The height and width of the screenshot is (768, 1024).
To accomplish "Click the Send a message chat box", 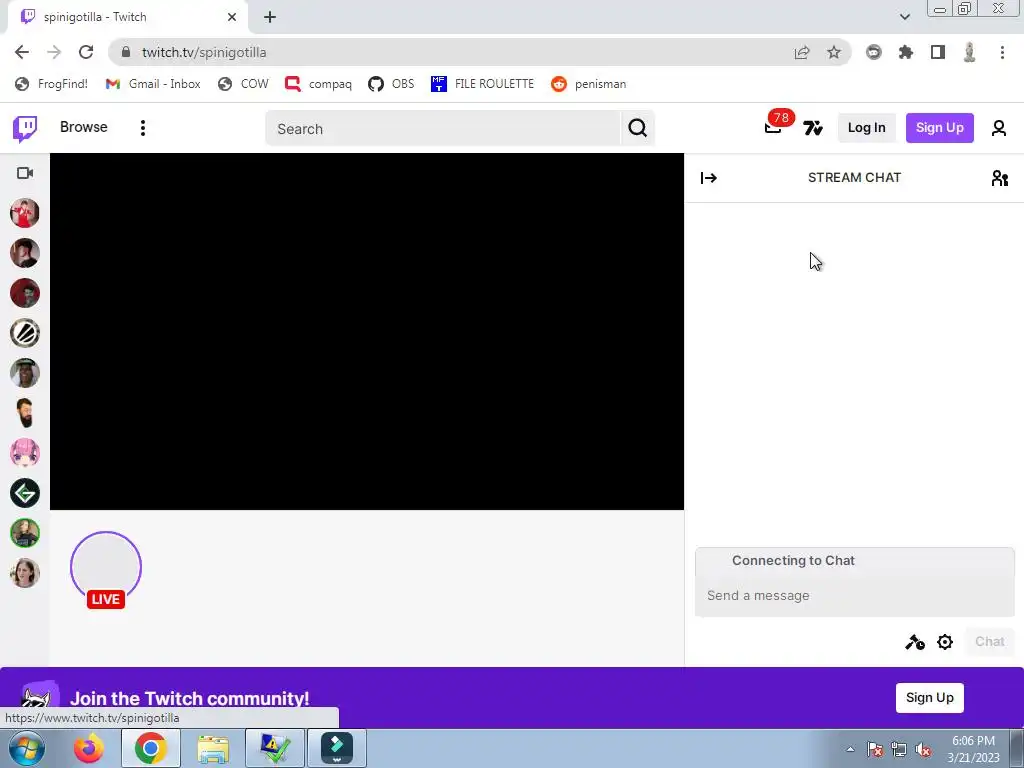I will click(x=854, y=596).
